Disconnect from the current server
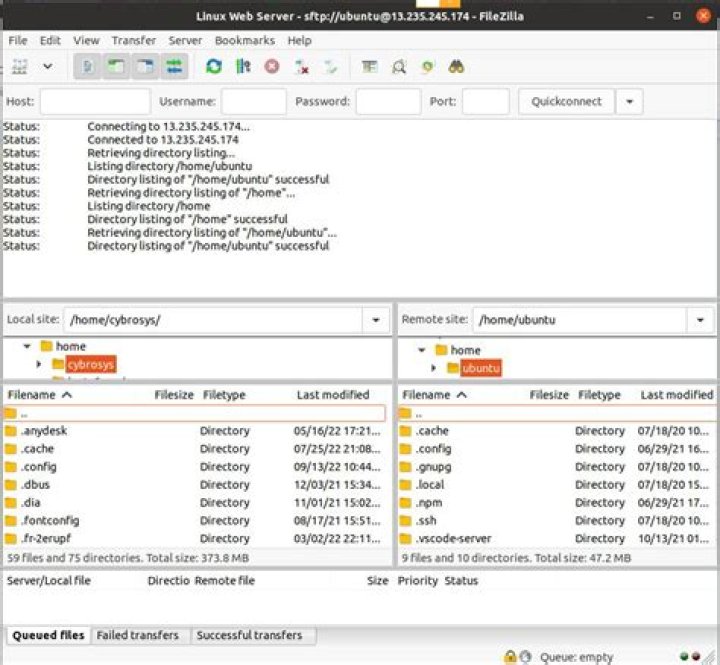 301,67
